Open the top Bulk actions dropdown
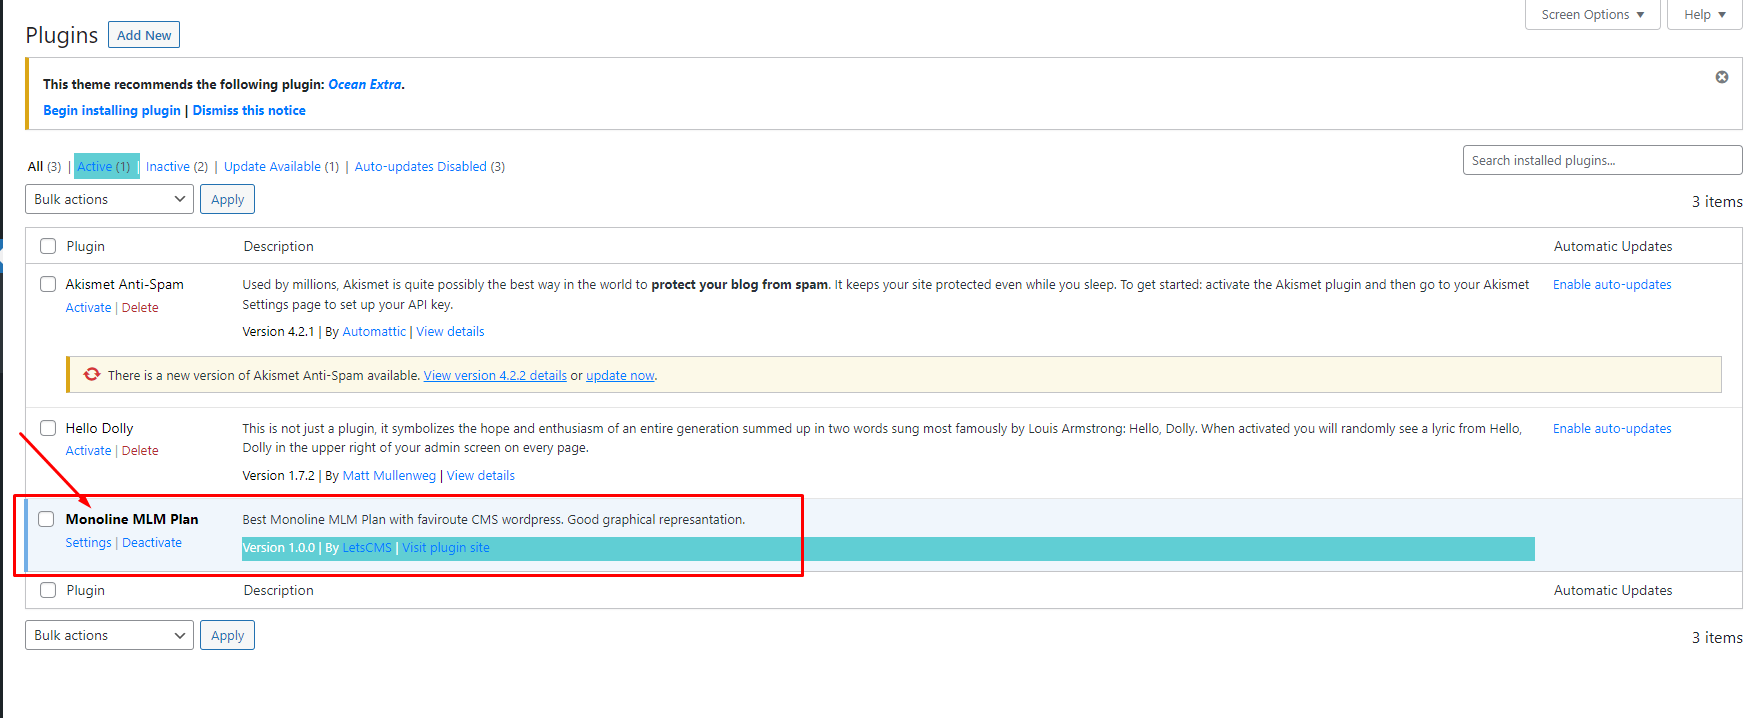The image size is (1762, 718). (109, 199)
